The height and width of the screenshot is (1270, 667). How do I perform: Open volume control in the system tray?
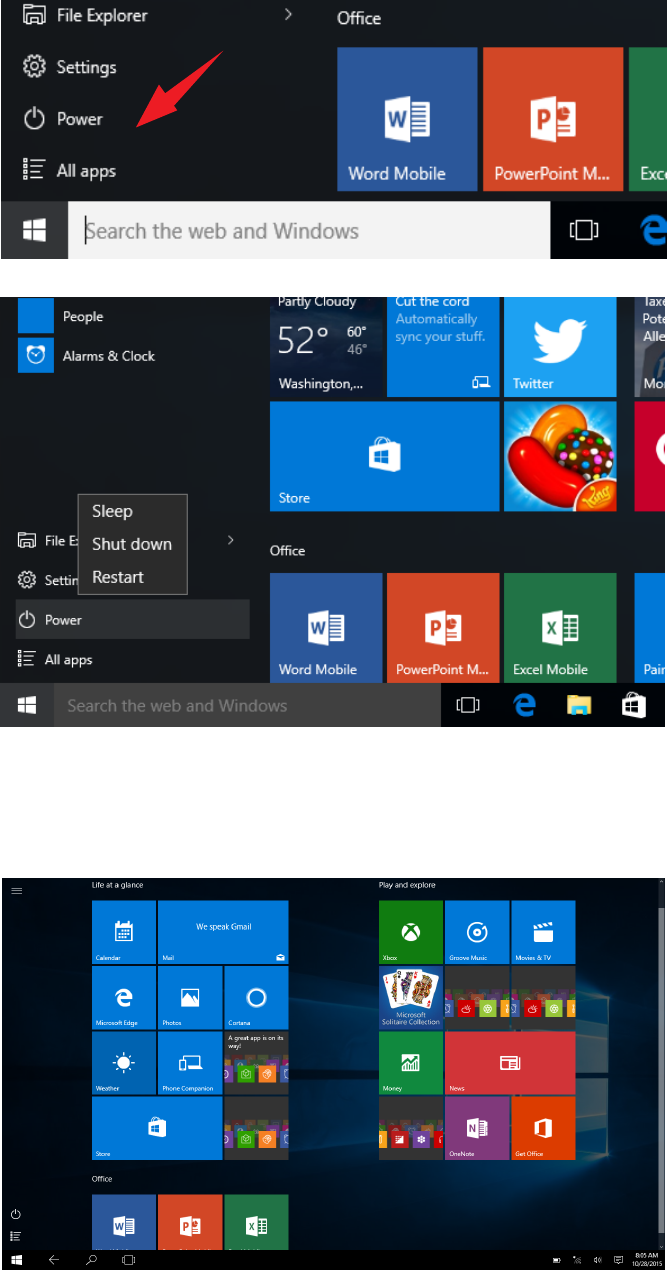pyautogui.click(x=597, y=1260)
